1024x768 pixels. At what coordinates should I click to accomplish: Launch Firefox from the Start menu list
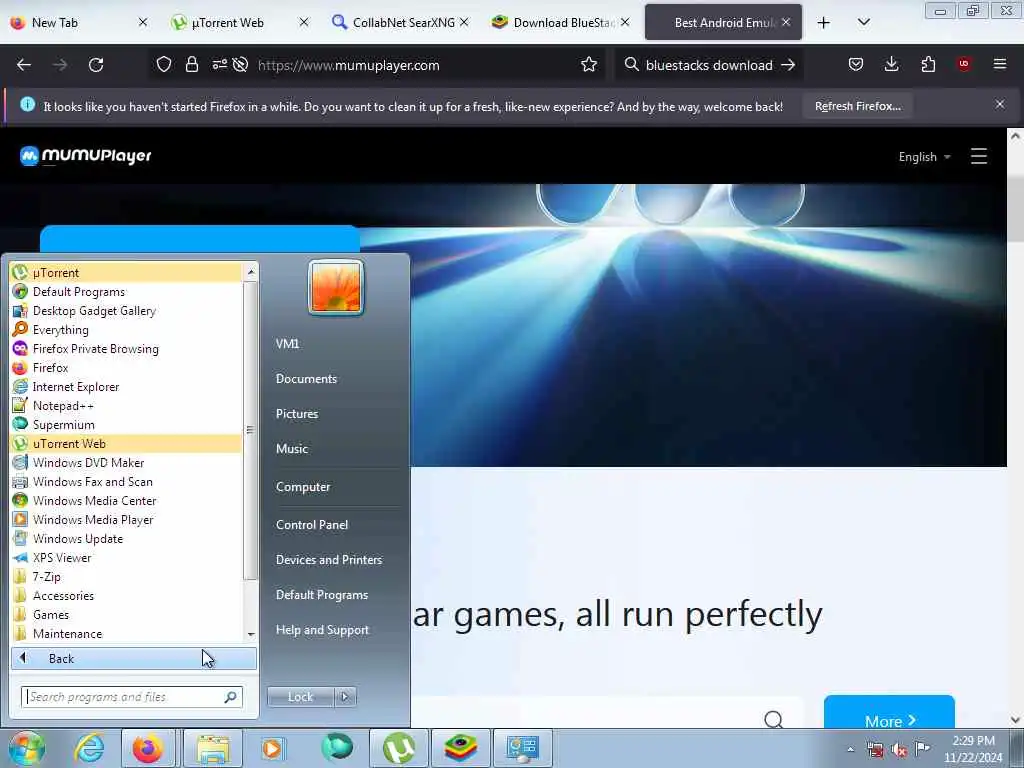[x=126, y=367]
